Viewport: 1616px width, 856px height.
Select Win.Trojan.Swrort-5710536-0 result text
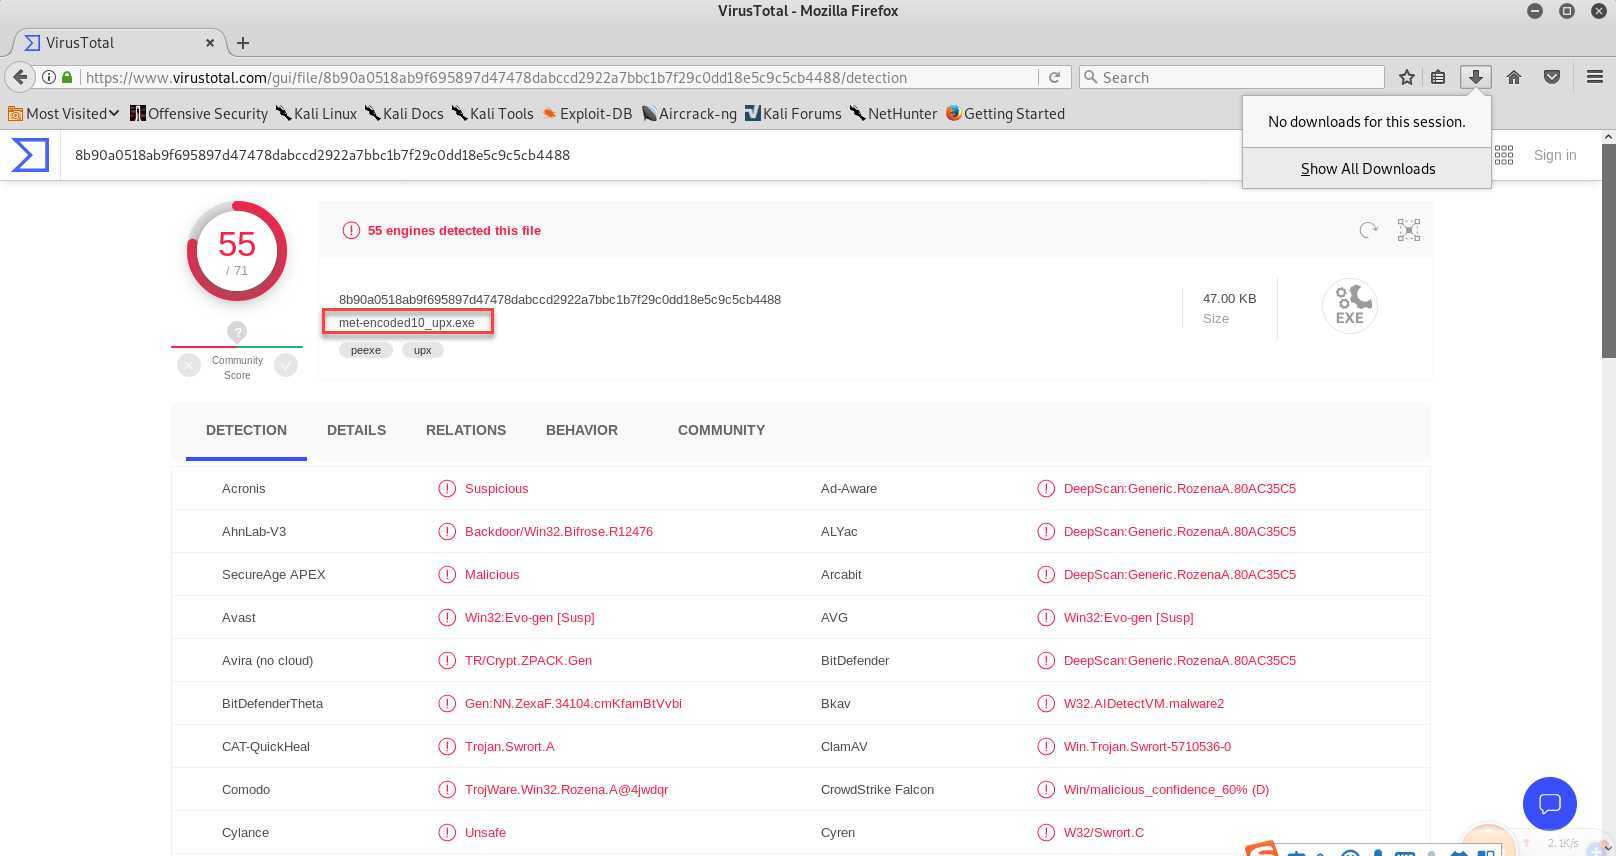coord(1147,747)
